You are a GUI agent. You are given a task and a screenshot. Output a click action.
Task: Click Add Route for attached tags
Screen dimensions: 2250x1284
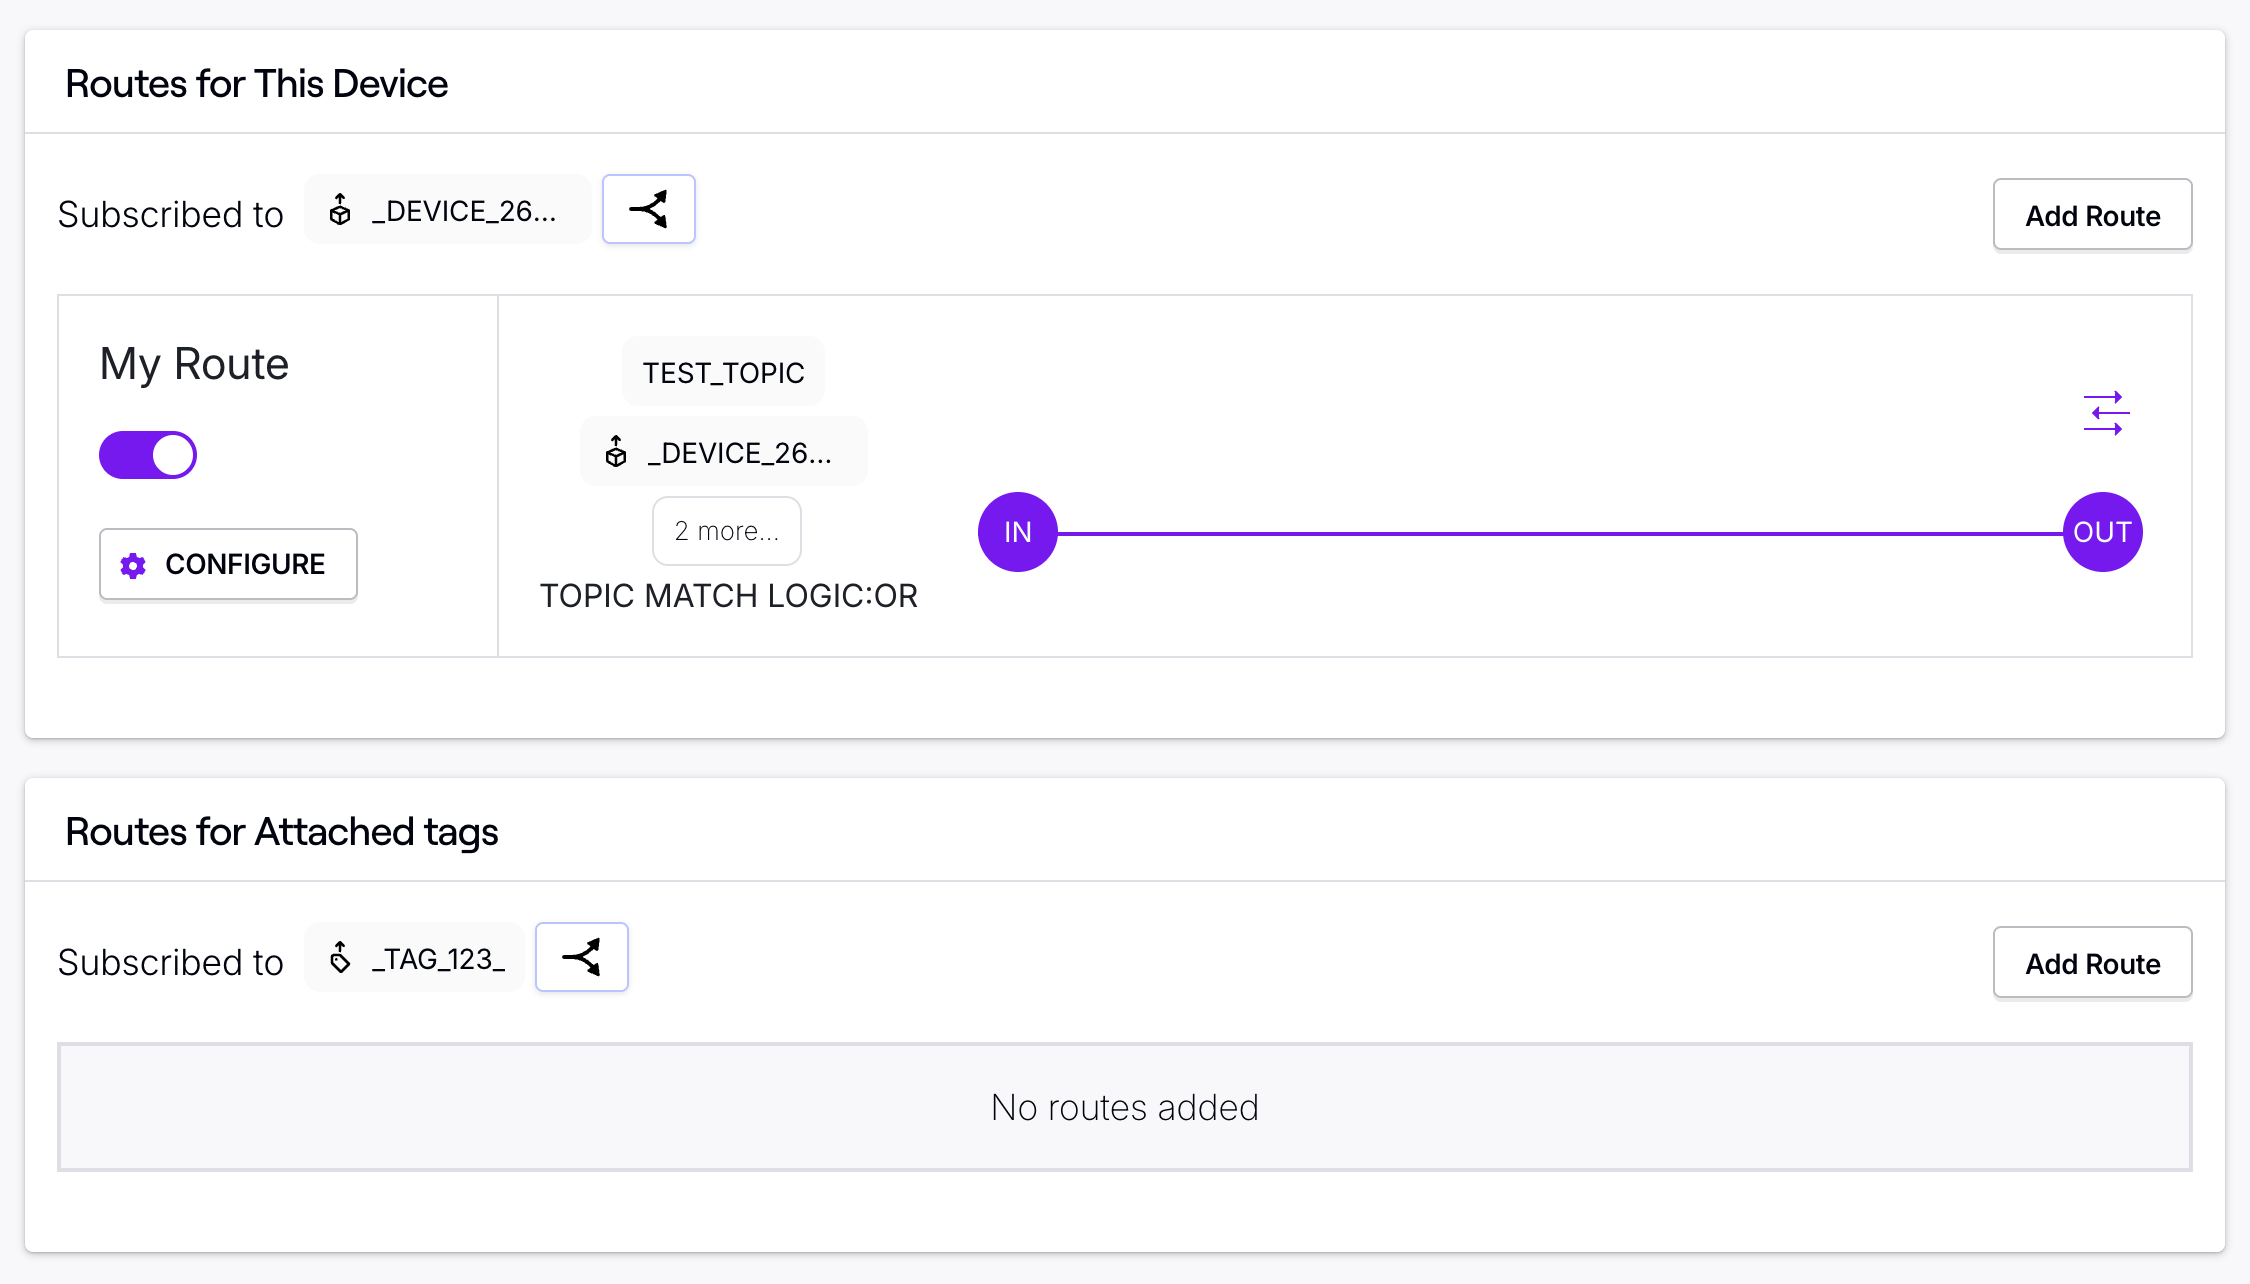pyautogui.click(x=2092, y=963)
